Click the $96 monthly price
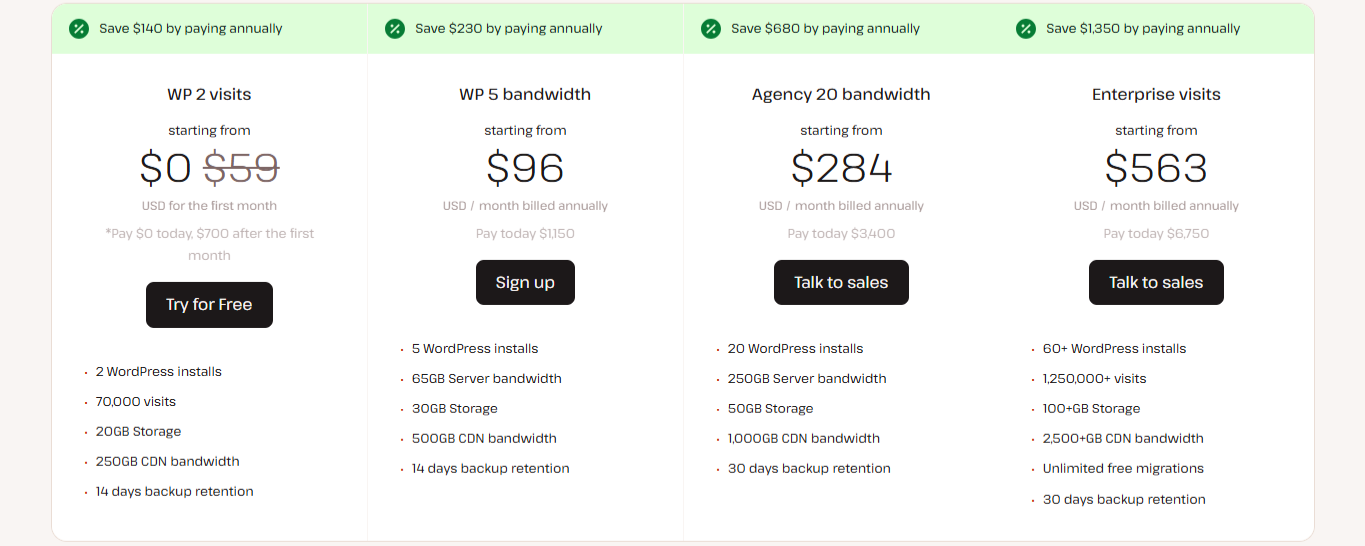 coord(525,168)
